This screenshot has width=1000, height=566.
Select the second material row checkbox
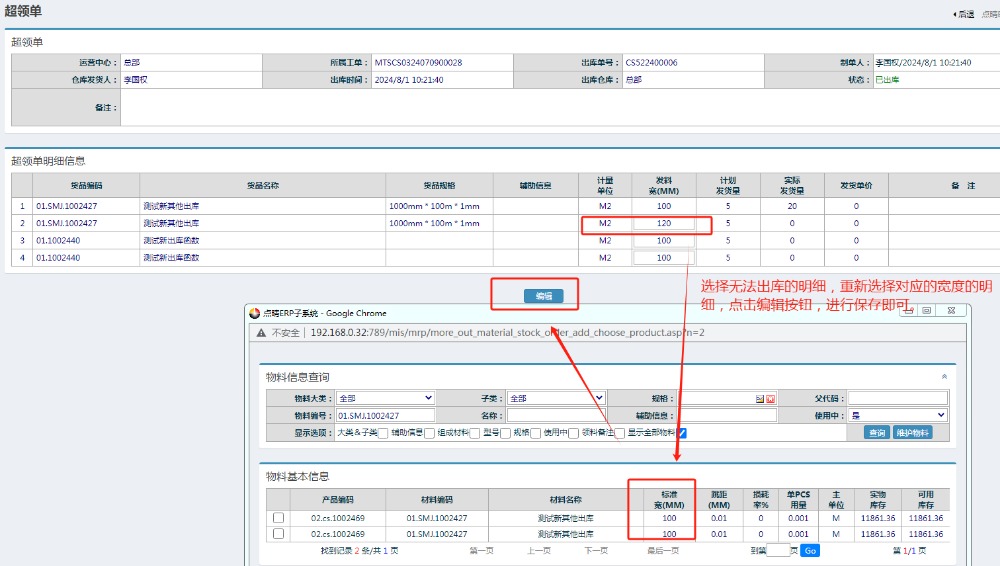279,534
